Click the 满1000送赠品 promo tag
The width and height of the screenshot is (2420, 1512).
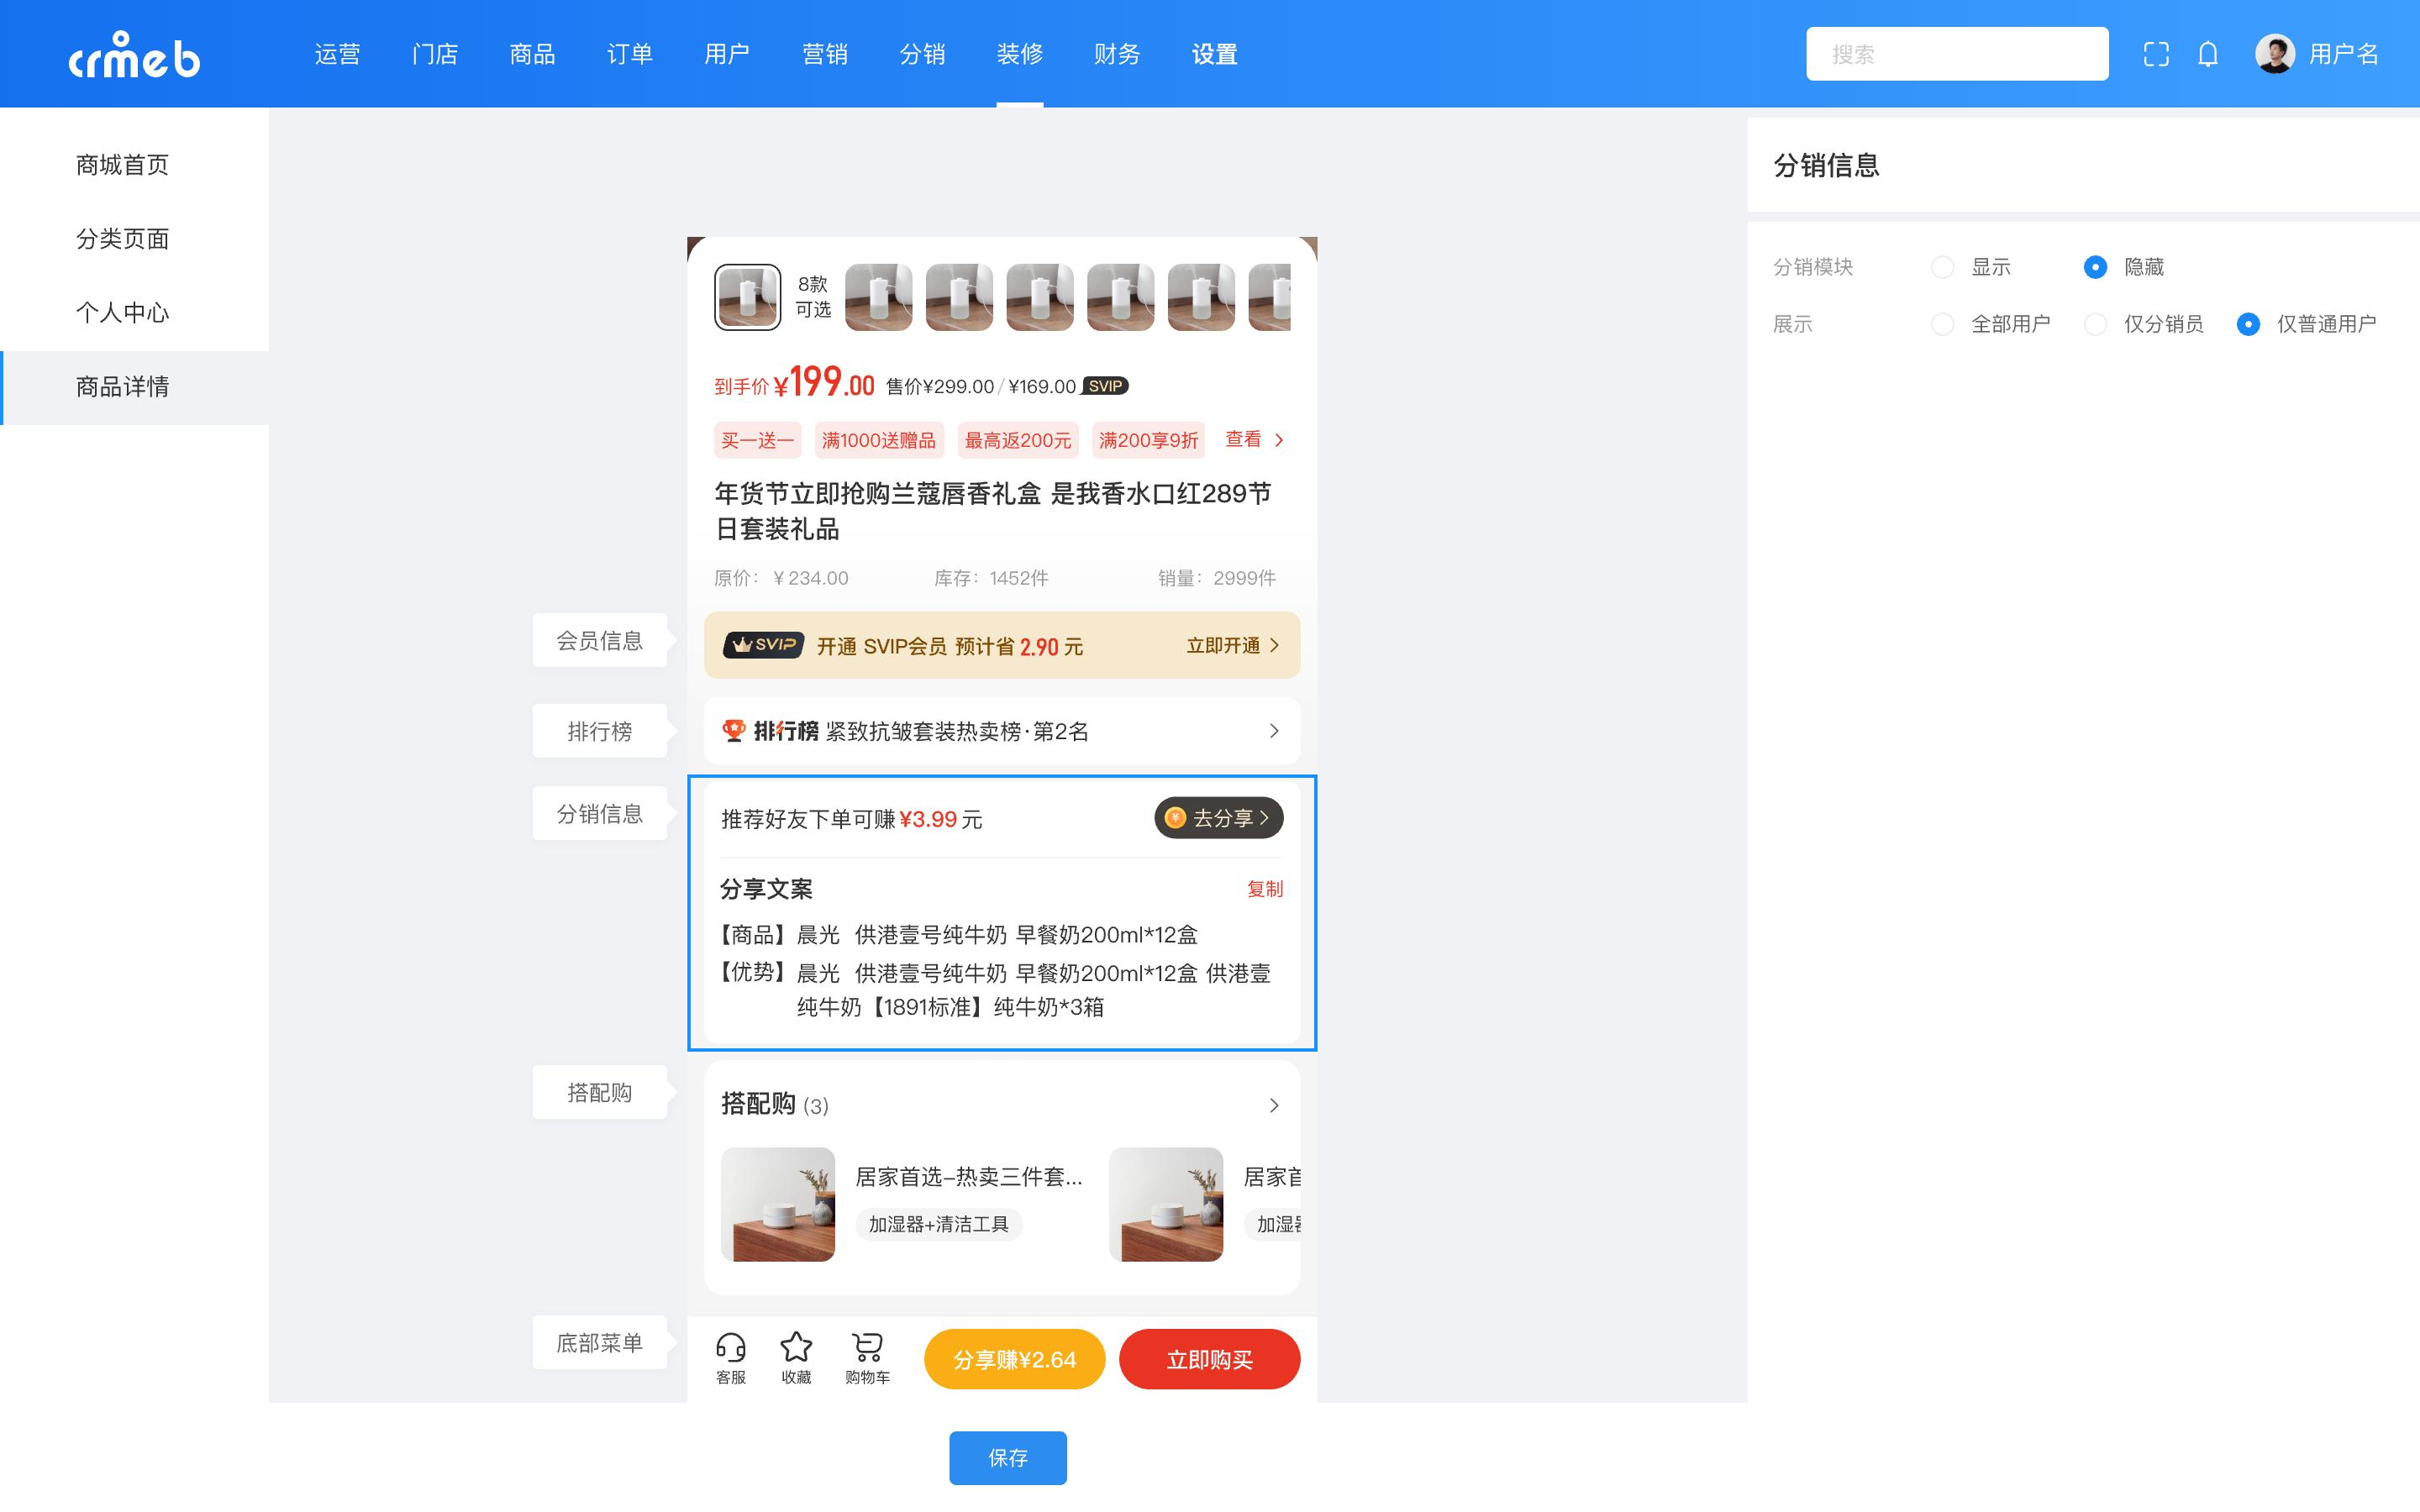pos(878,440)
